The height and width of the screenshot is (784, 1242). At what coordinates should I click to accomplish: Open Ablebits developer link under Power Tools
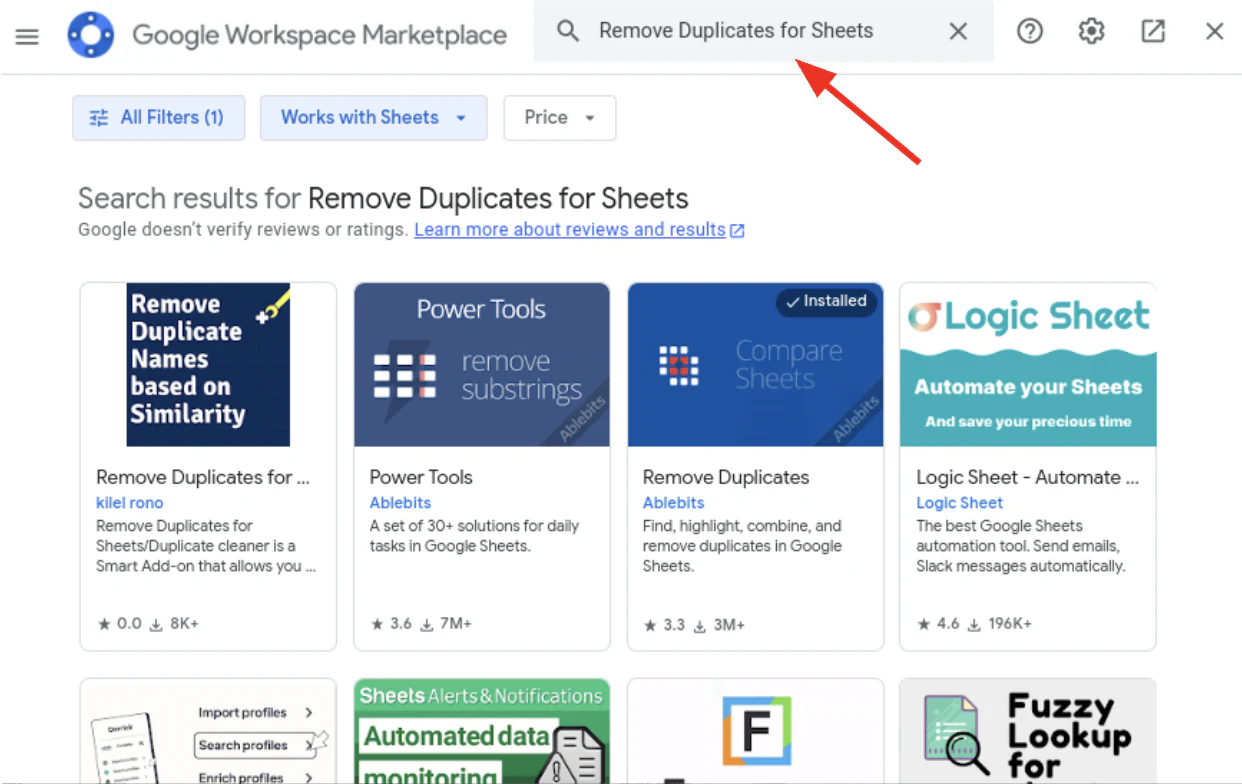click(x=400, y=503)
